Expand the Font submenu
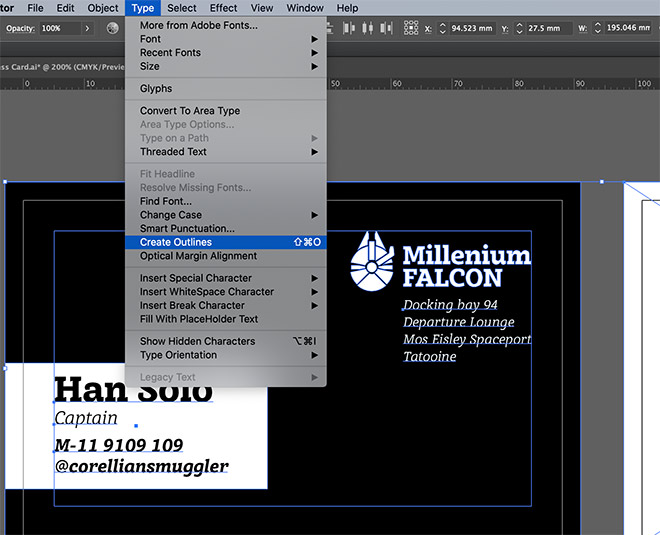 [226, 39]
